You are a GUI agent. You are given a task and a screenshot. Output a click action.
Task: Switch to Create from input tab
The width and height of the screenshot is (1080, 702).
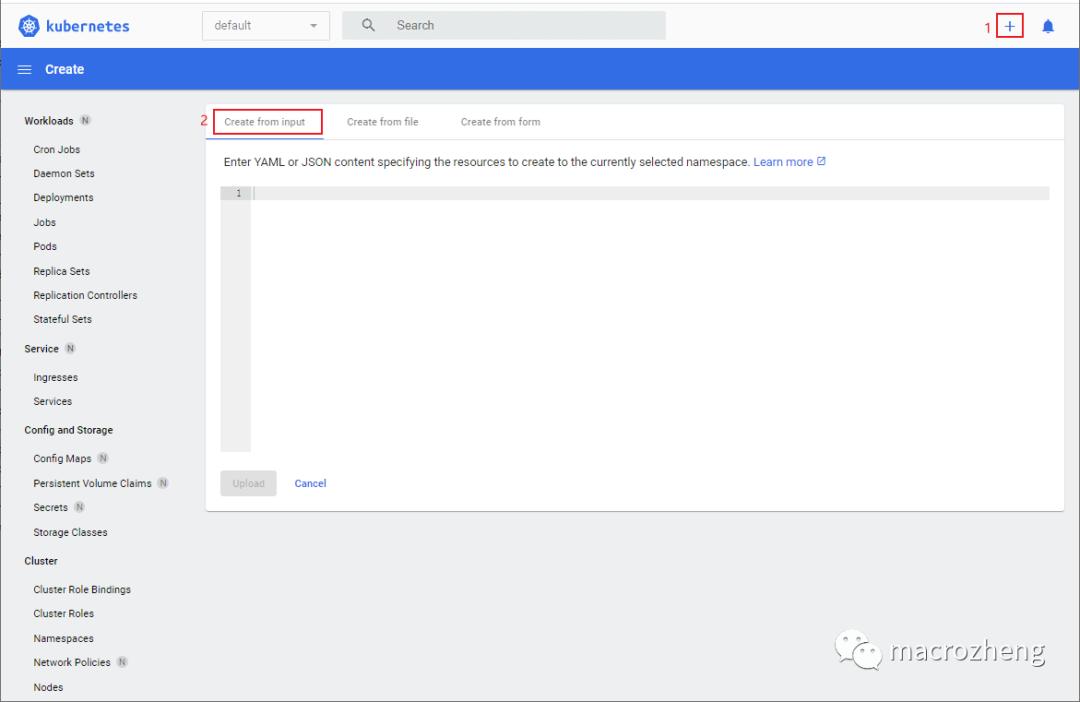coord(265,122)
